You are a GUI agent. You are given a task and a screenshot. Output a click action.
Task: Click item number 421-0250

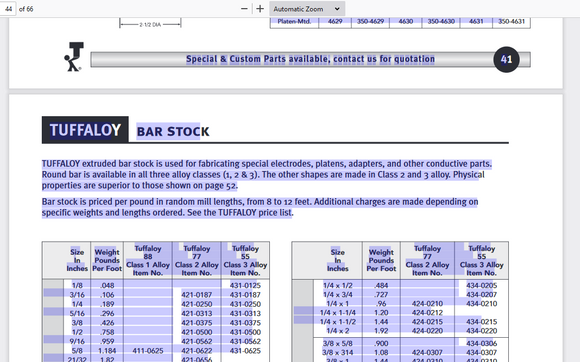point(196,304)
